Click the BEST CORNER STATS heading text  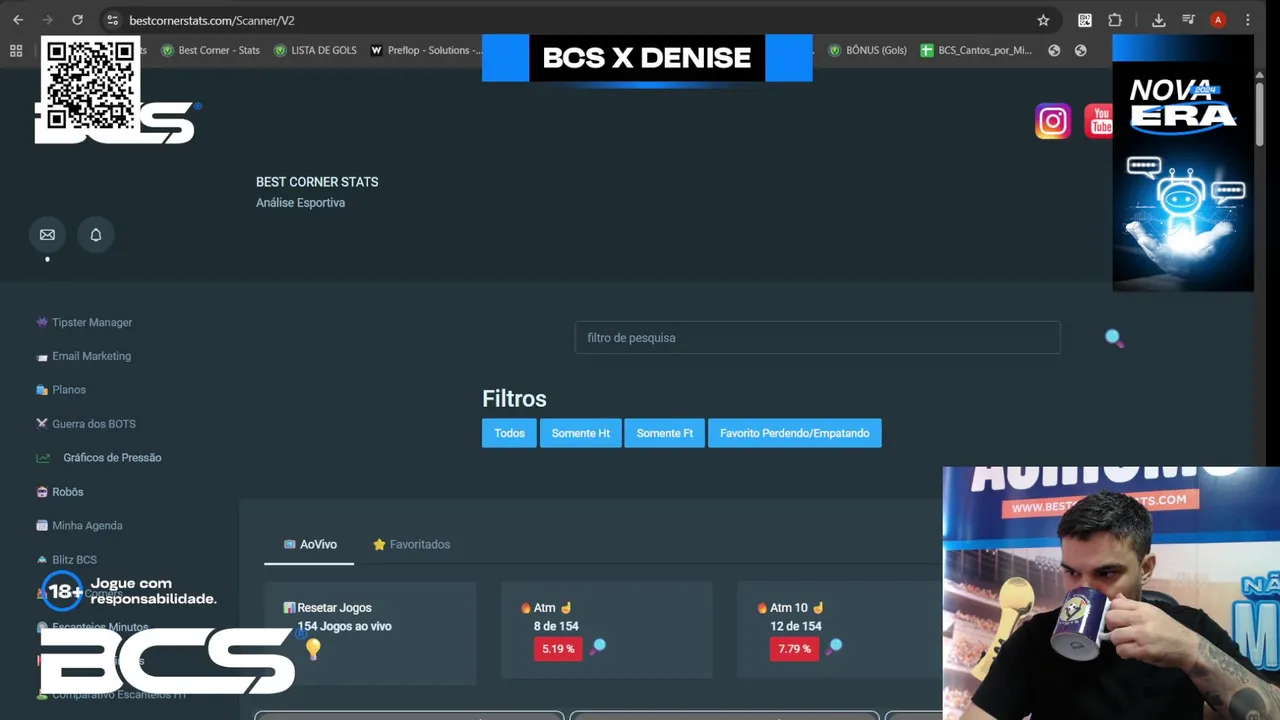(317, 182)
